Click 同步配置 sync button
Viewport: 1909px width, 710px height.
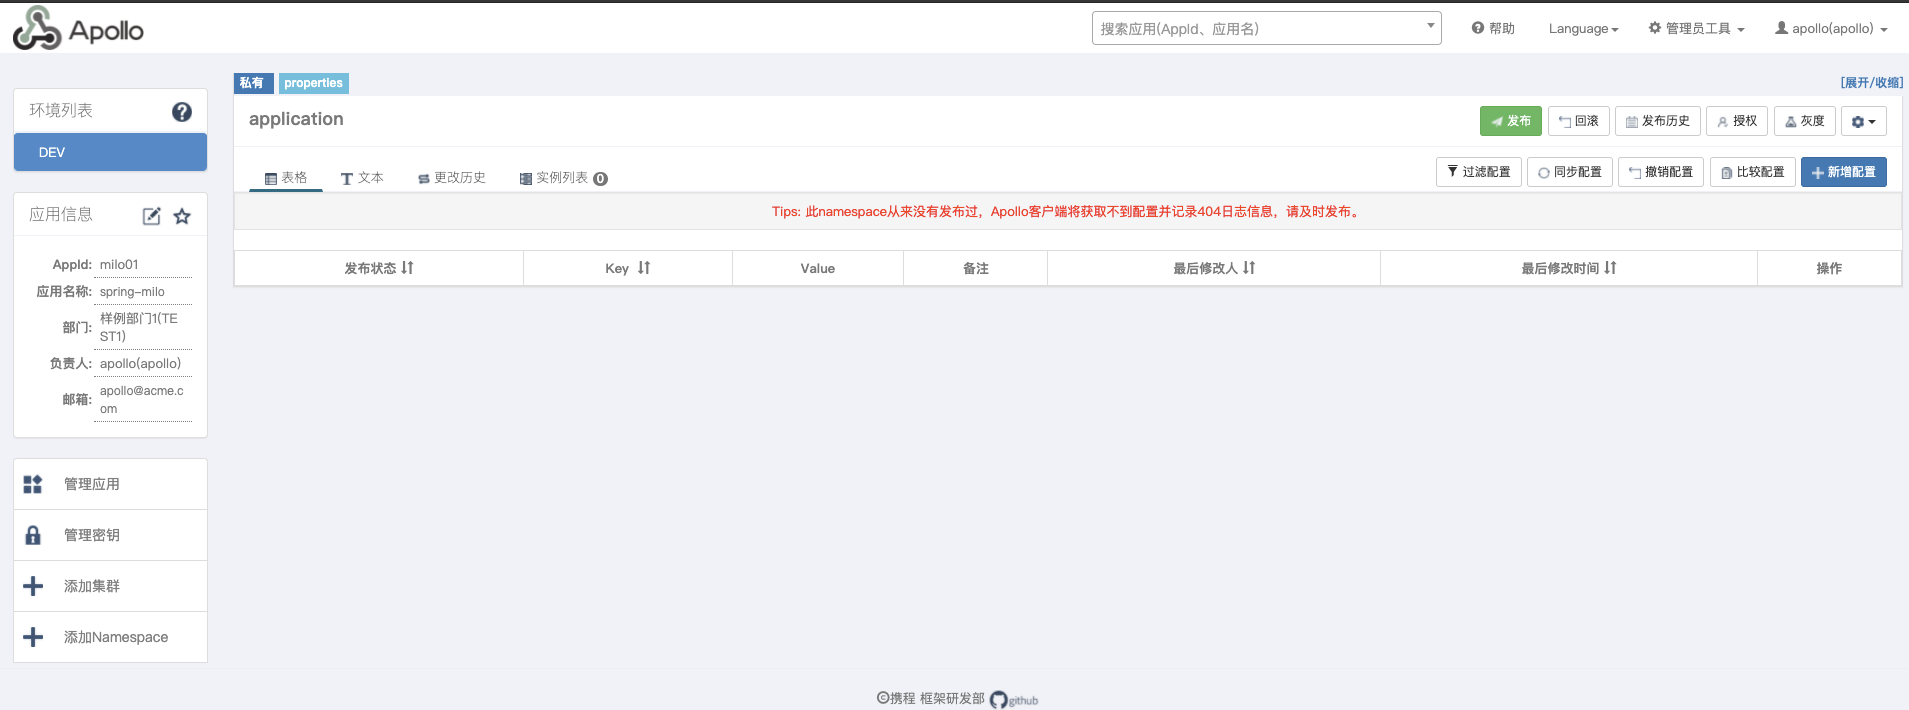(x=1570, y=172)
